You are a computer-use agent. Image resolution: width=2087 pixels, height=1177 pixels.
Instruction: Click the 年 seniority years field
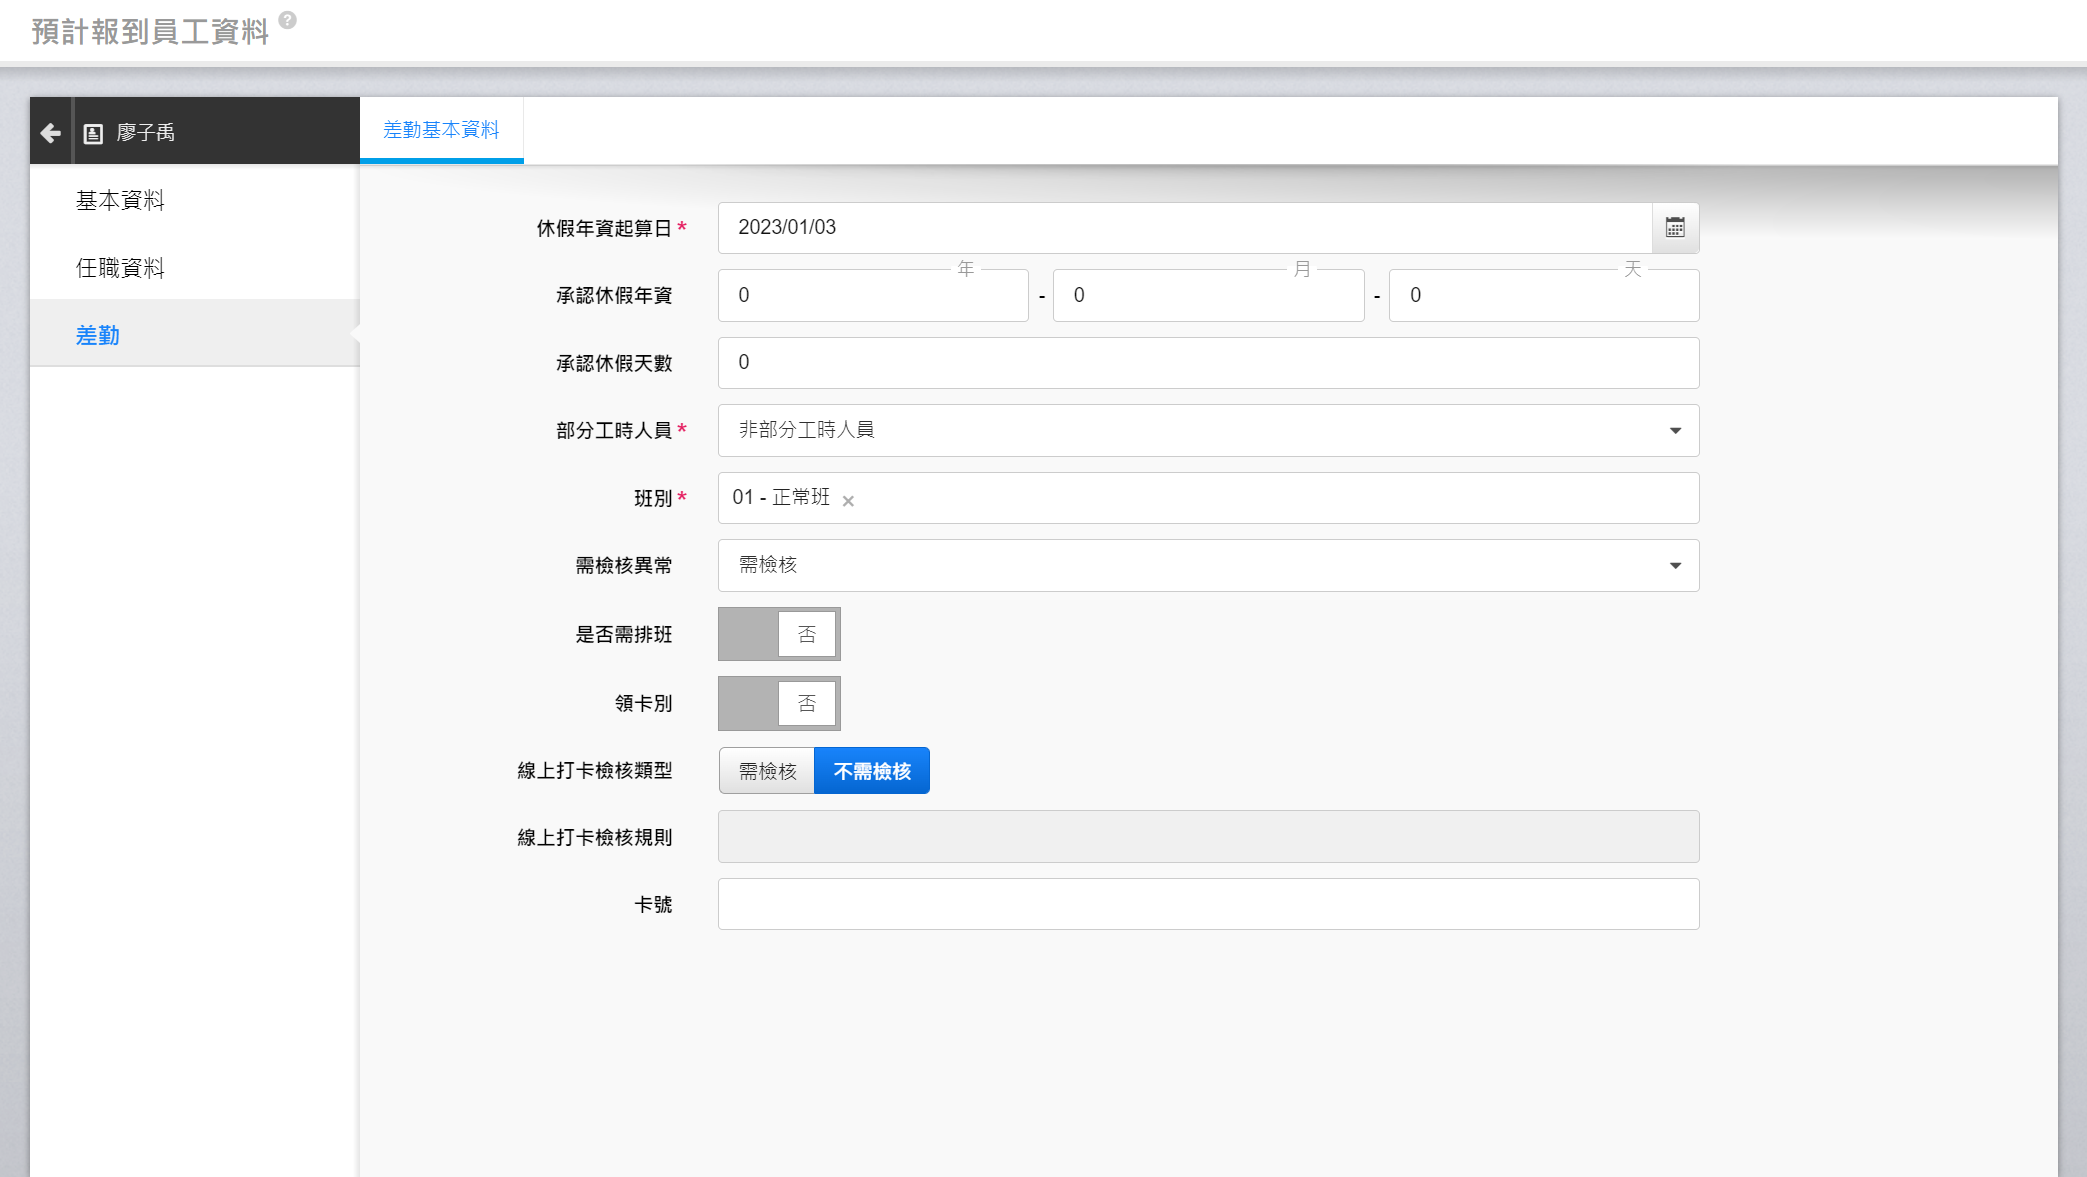pos(872,295)
